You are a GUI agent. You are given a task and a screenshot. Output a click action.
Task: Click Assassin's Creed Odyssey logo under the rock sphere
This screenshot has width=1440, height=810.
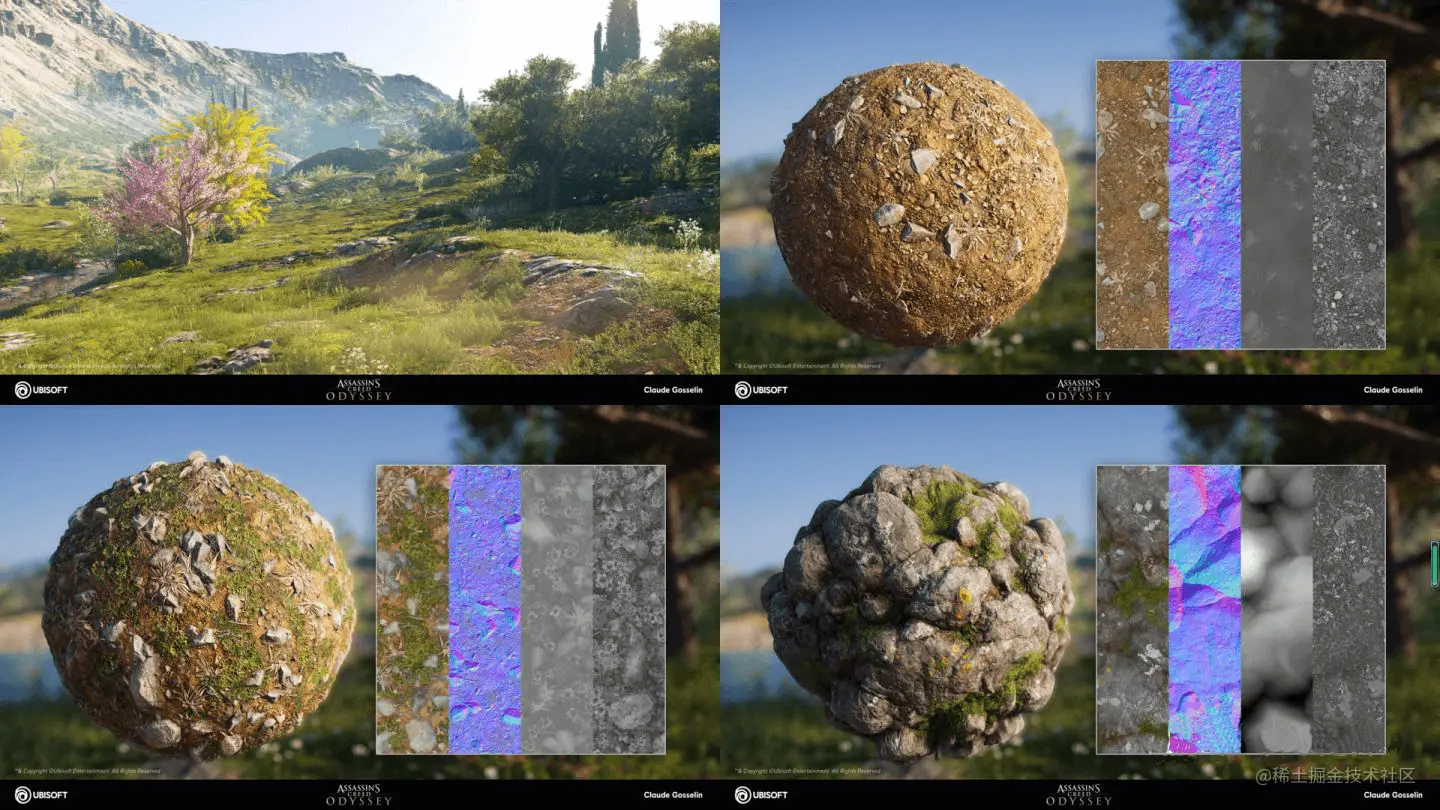1078,795
